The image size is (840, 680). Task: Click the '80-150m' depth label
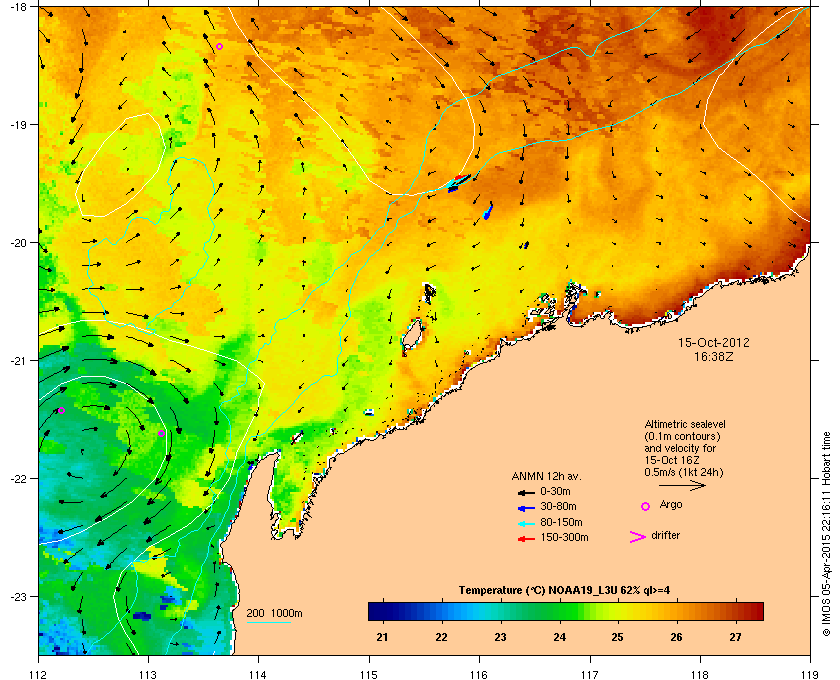[561, 522]
